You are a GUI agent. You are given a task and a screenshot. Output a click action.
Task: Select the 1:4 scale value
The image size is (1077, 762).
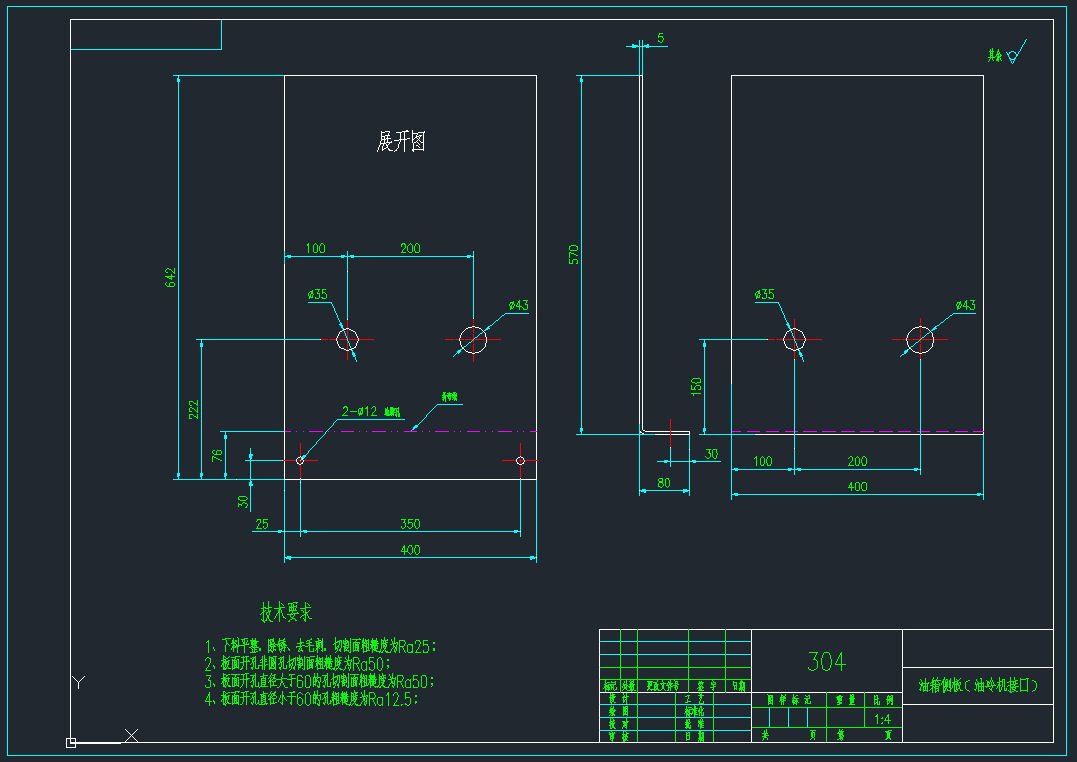883,719
